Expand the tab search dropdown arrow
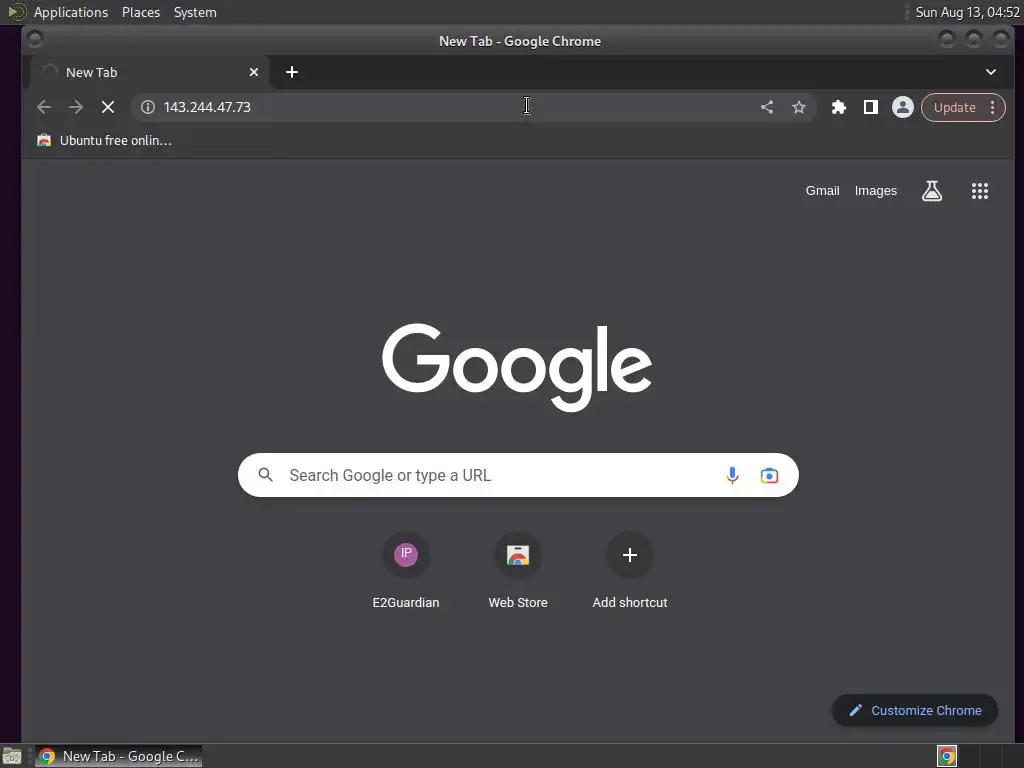1024x768 pixels. click(991, 72)
